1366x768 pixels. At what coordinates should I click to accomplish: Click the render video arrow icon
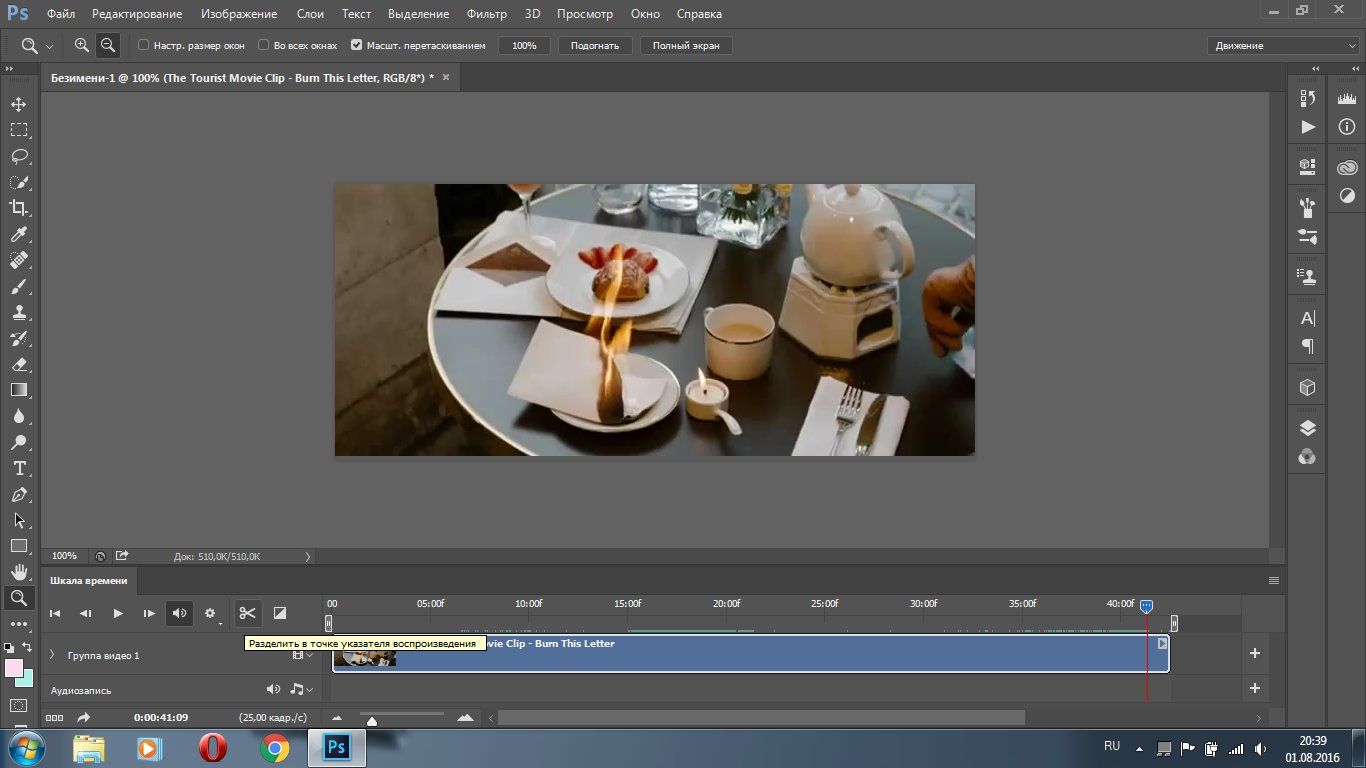tap(84, 717)
